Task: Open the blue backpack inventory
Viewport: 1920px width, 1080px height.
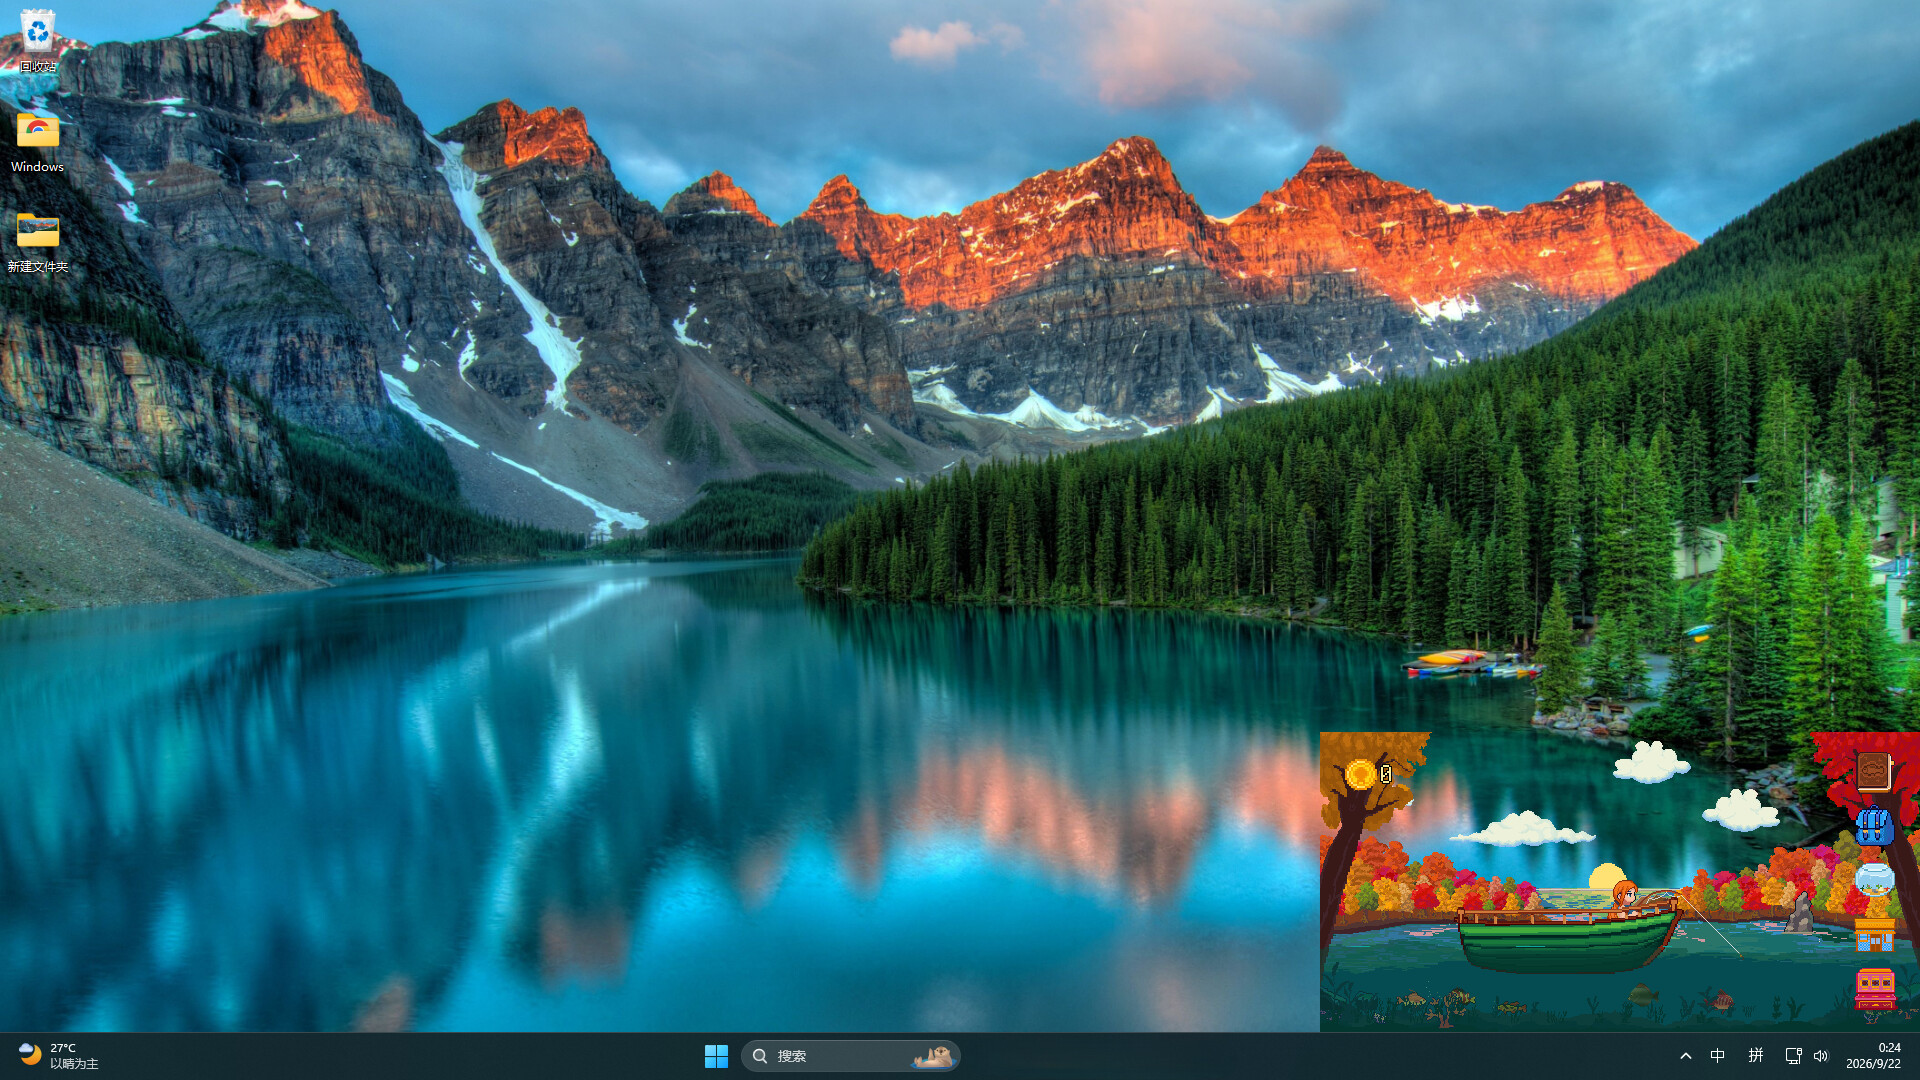Action: coord(1874,826)
